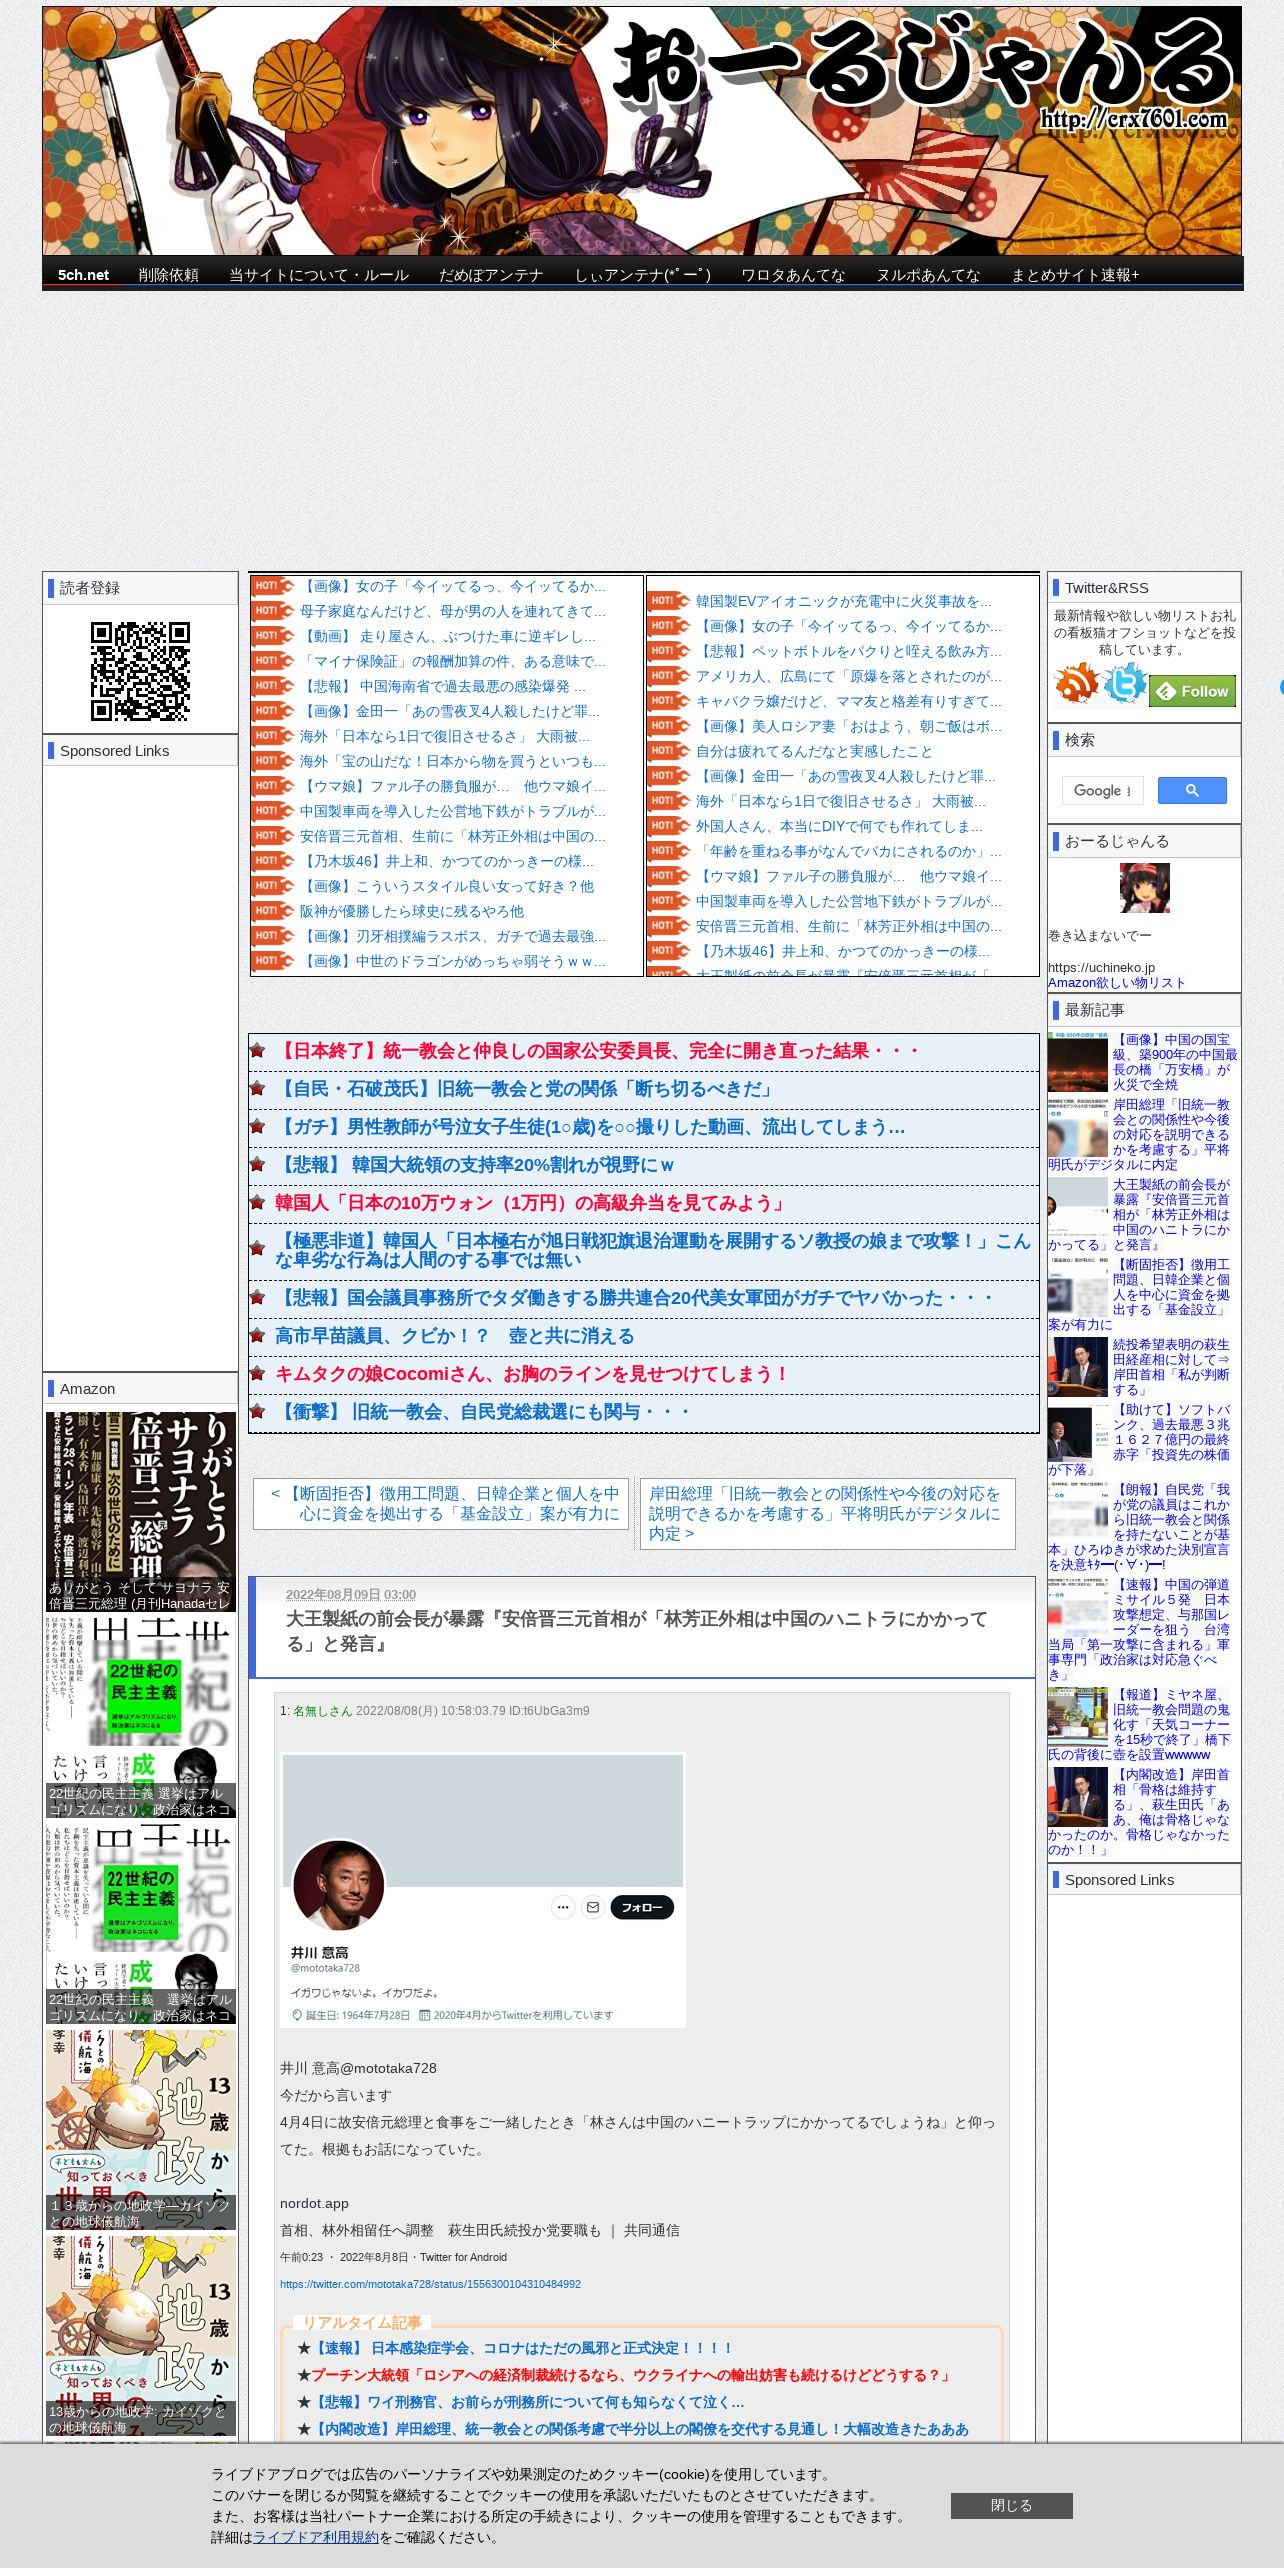Open Amazon book ありがとう そして サヨナラ 安倍晋三元総理
Image resolution: width=1284 pixels, height=2568 pixels.
[141, 1511]
